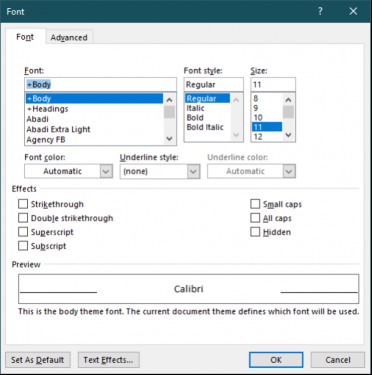This screenshot has height=375, width=372.
Task: Open Text Effects options
Action: coord(109,360)
